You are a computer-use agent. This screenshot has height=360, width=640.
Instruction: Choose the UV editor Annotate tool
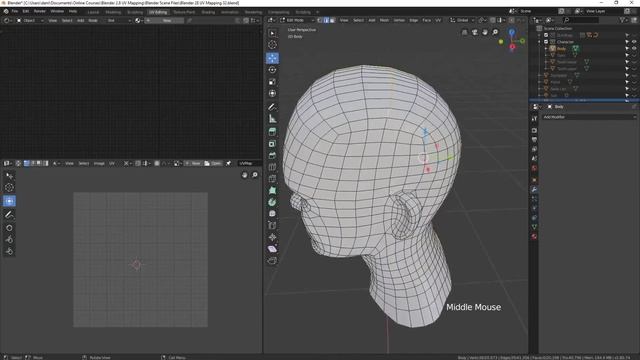tap(9, 214)
